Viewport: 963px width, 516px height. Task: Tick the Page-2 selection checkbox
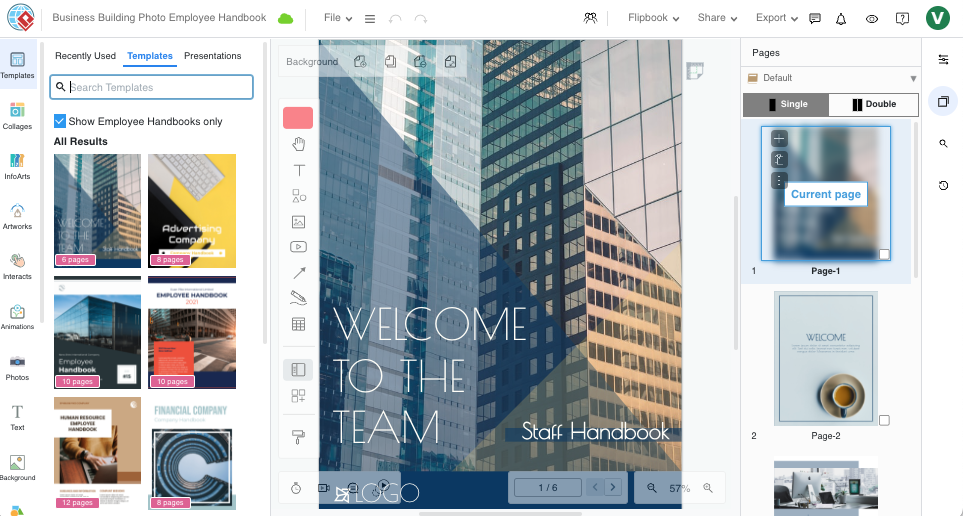click(x=884, y=421)
